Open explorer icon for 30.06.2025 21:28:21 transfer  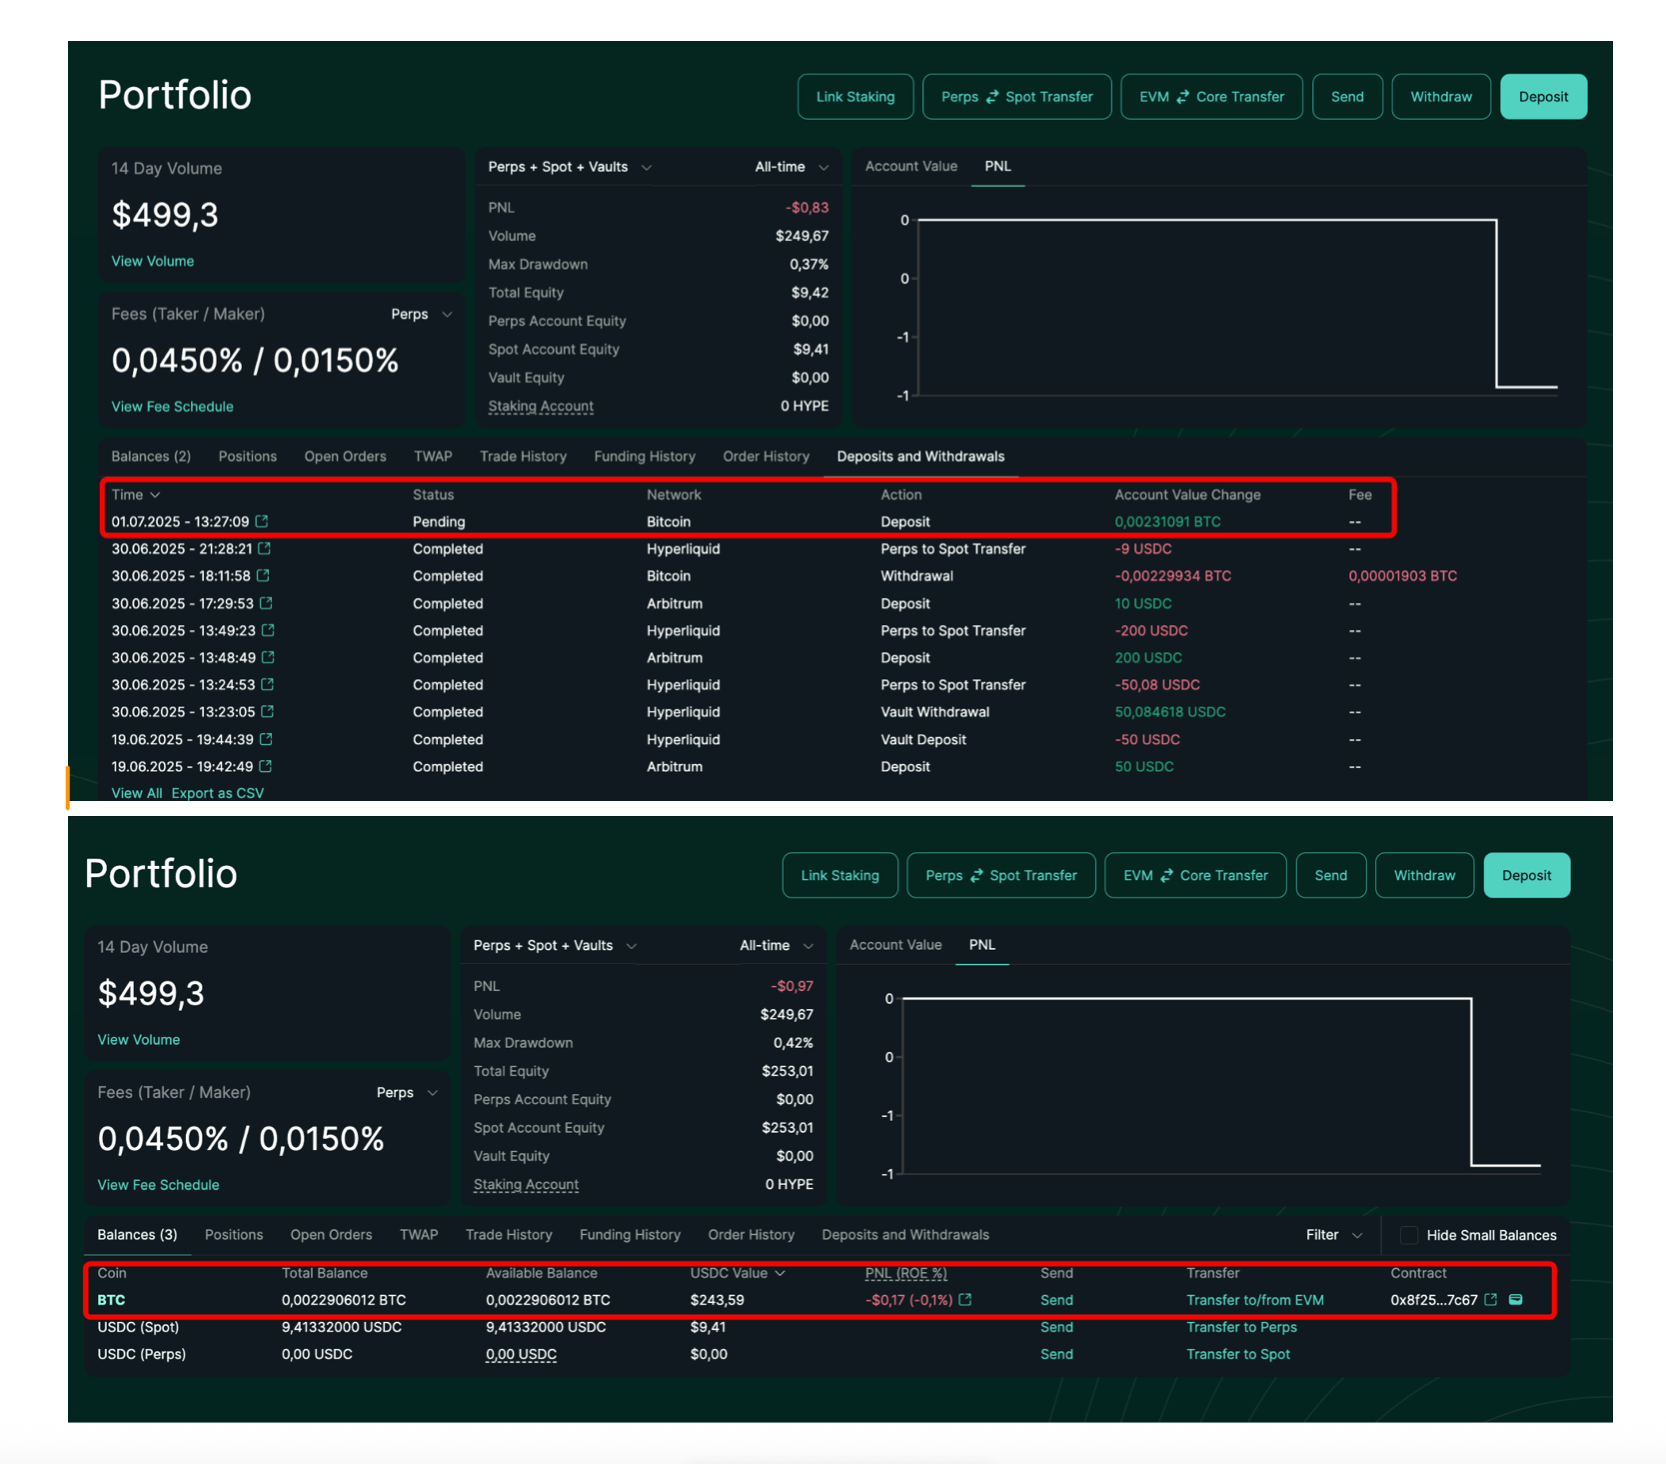pos(265,548)
